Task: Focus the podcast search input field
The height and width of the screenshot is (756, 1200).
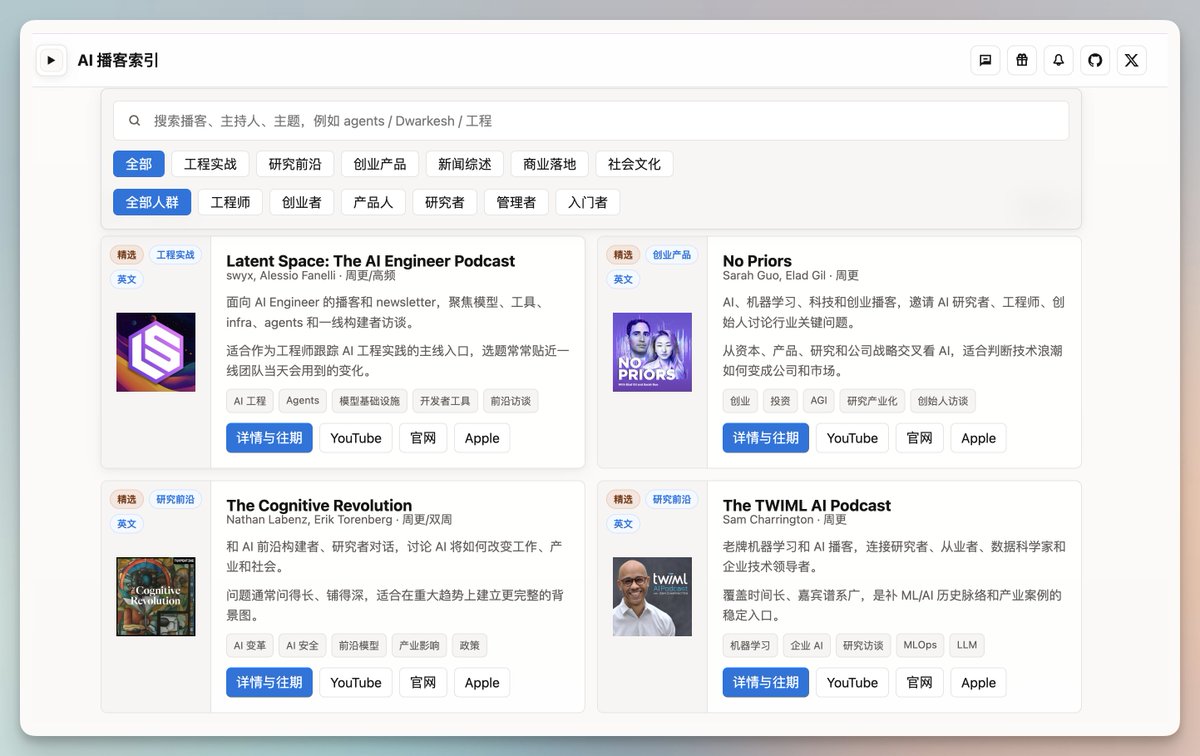Action: pos(591,121)
